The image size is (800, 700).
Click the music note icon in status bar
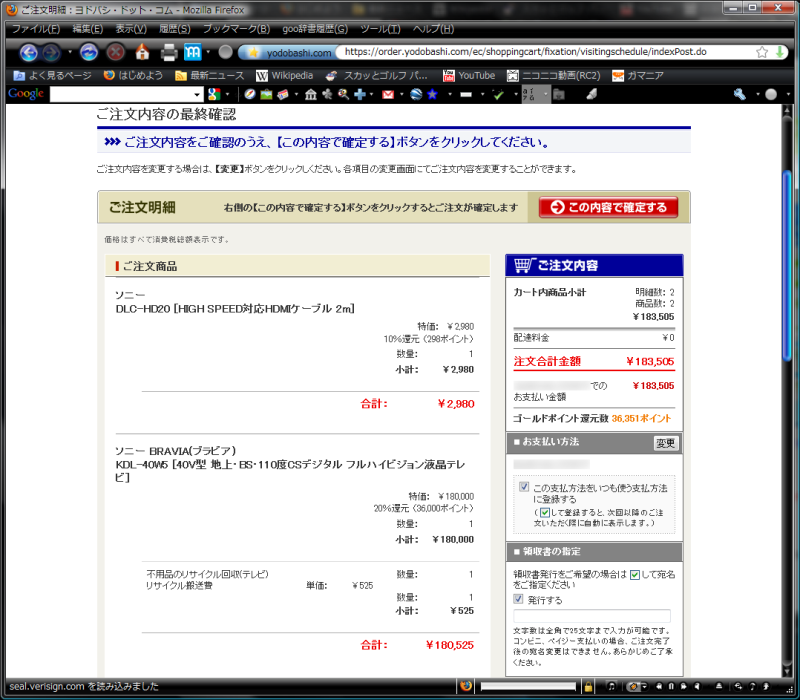tap(611, 687)
